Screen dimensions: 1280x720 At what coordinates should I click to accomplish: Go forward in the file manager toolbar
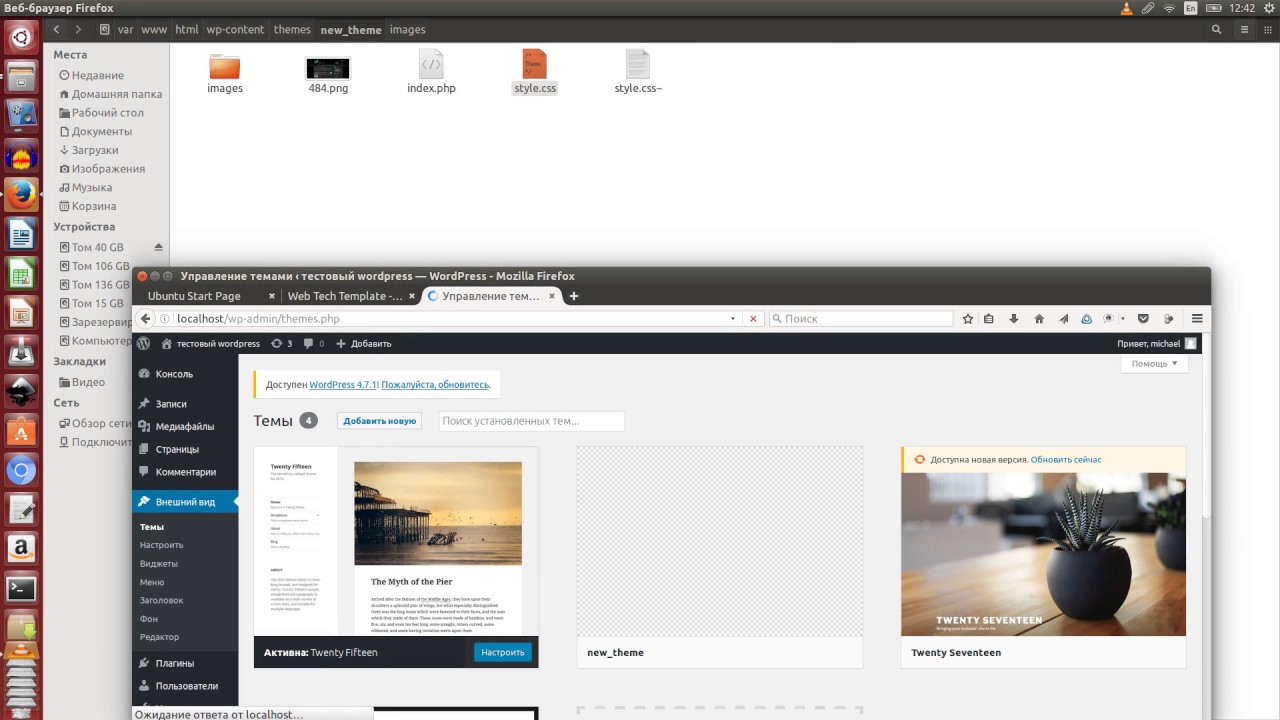pos(78,30)
